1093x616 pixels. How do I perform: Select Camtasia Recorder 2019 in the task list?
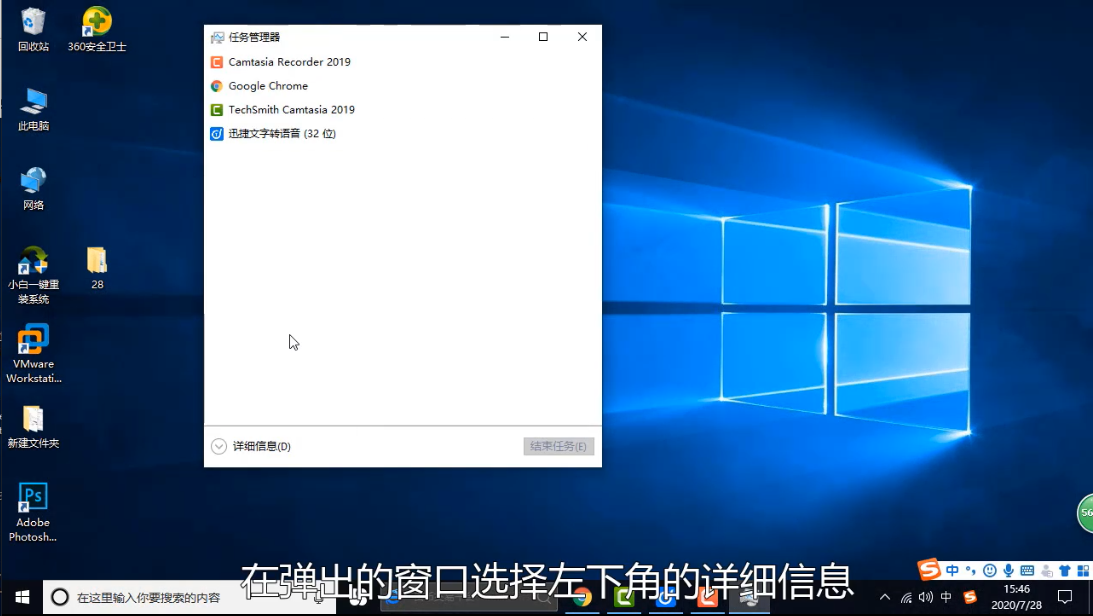click(289, 62)
